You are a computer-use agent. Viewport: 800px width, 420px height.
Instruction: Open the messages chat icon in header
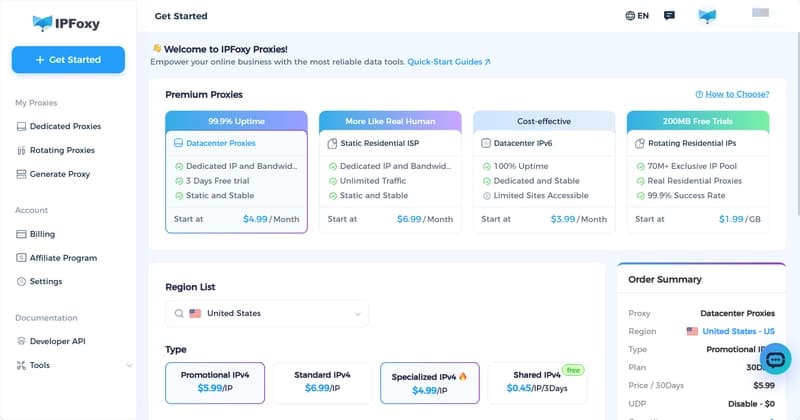point(669,16)
